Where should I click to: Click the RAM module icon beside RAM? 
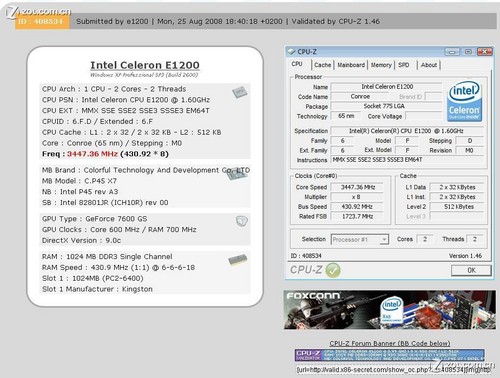238,260
